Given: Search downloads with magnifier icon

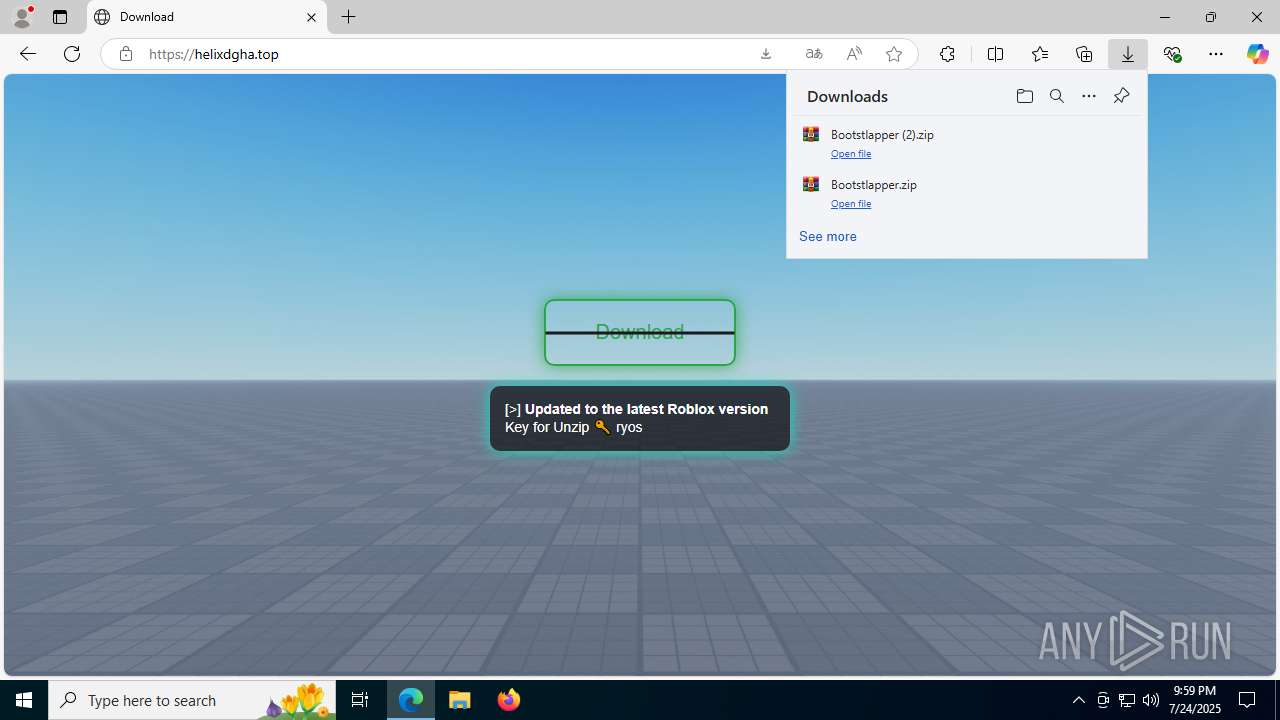Looking at the screenshot, I should [x=1056, y=96].
